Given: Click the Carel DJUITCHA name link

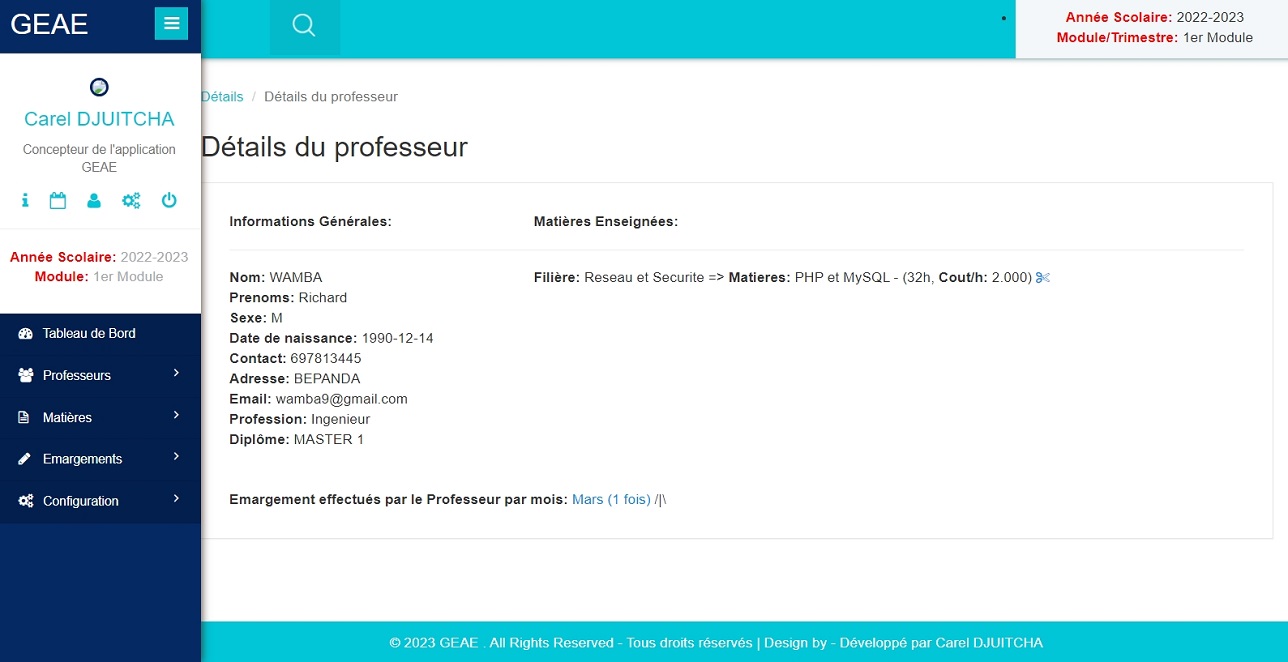Looking at the screenshot, I should (x=99, y=120).
